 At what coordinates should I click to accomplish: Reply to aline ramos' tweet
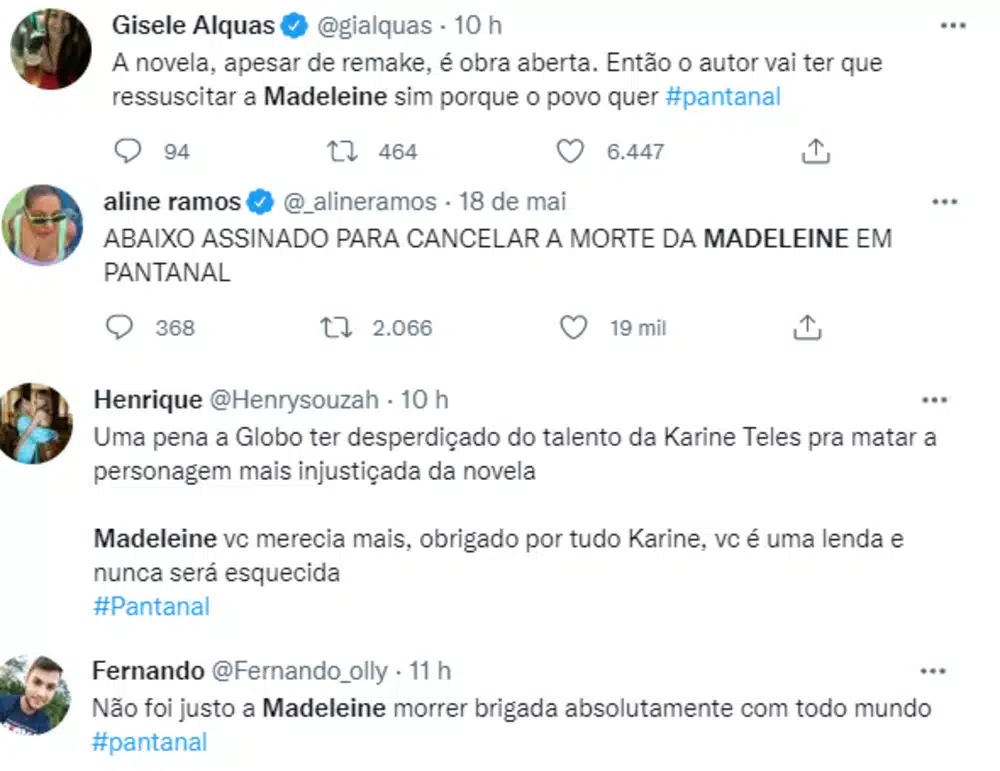coord(120,327)
